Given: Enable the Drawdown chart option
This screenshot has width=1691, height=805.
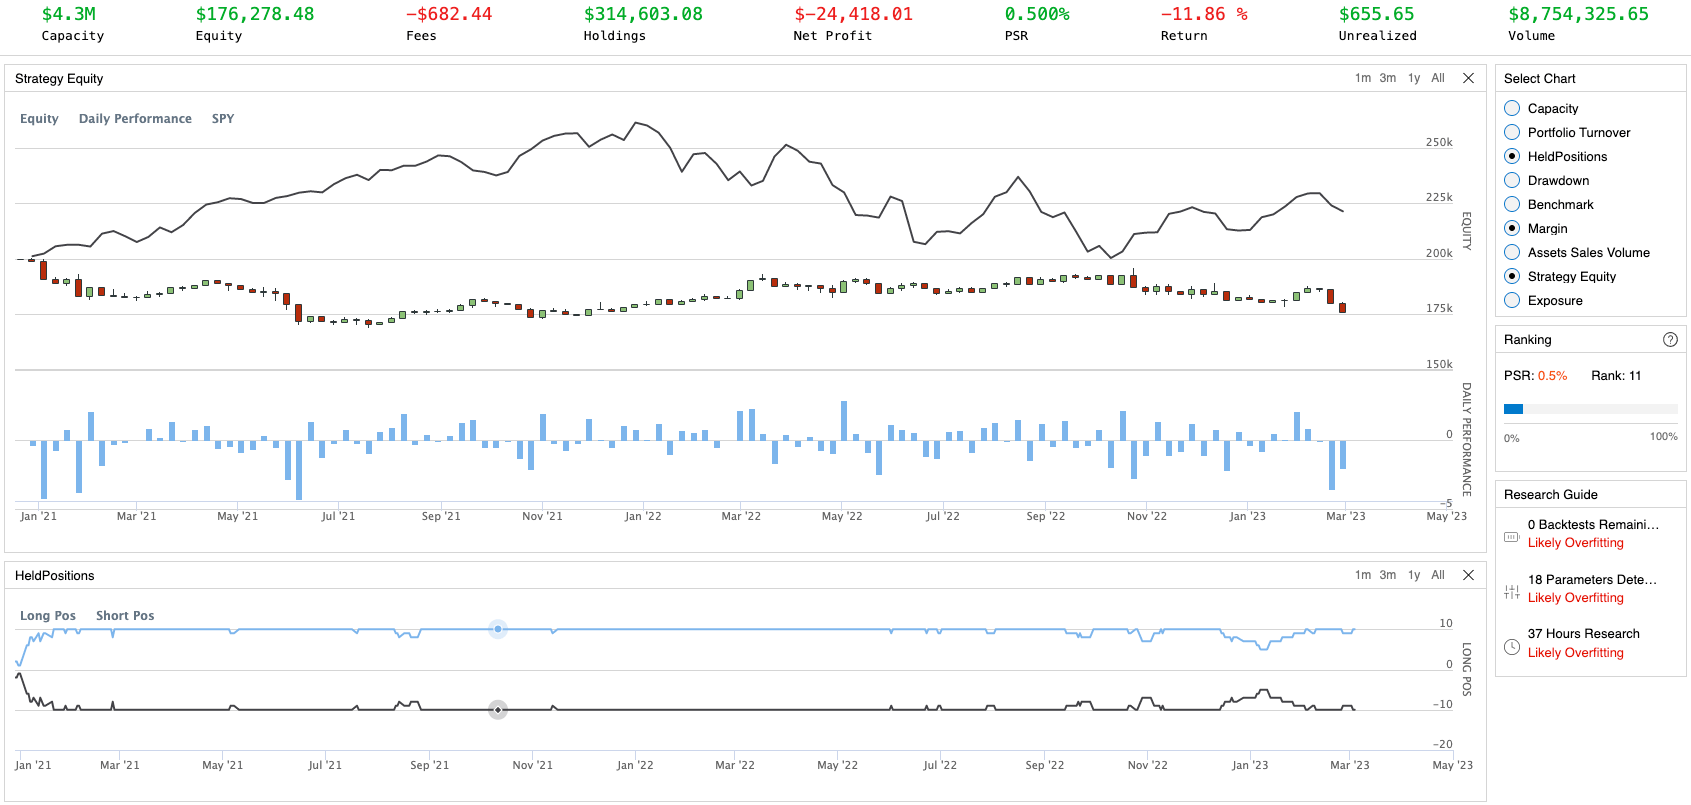Looking at the screenshot, I should (x=1512, y=180).
